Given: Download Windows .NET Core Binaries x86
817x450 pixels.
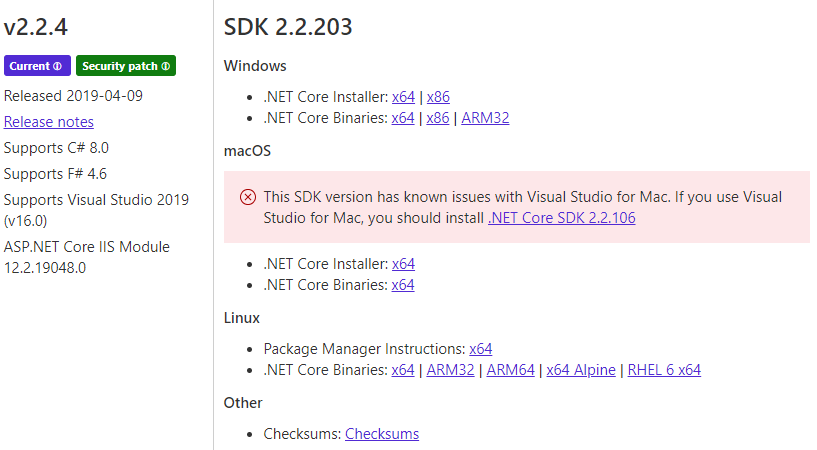Looking at the screenshot, I should pos(438,118).
